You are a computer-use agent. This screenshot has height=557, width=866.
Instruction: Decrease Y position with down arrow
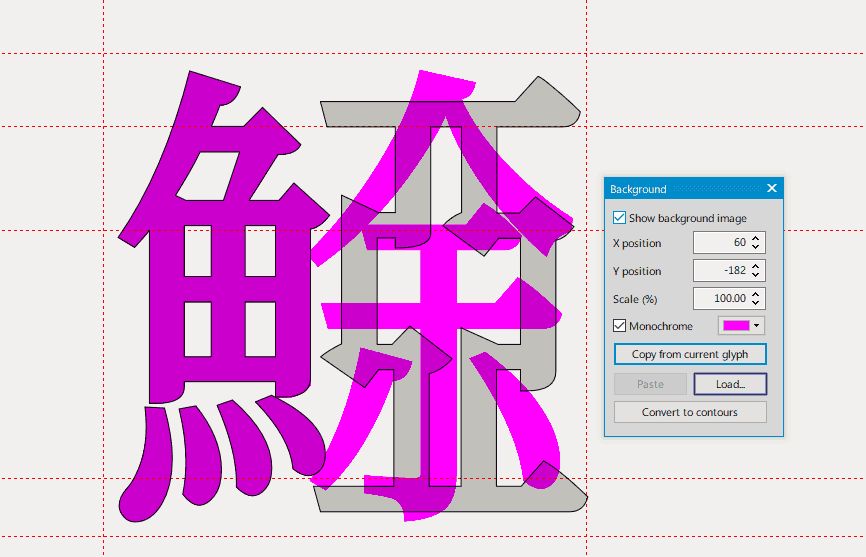click(757, 276)
